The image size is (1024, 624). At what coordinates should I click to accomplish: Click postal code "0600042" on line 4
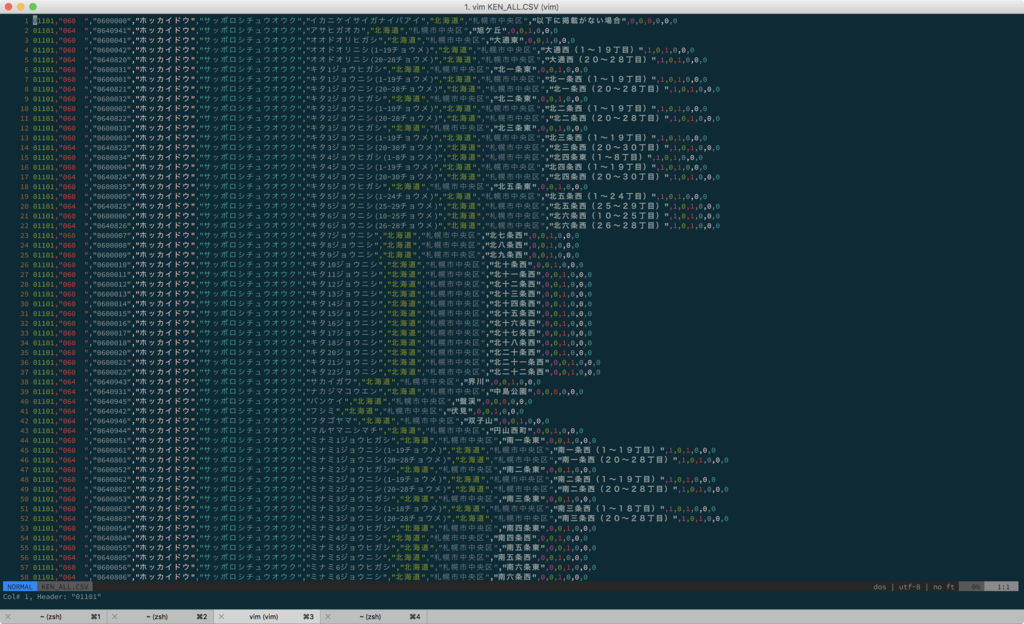[111, 50]
